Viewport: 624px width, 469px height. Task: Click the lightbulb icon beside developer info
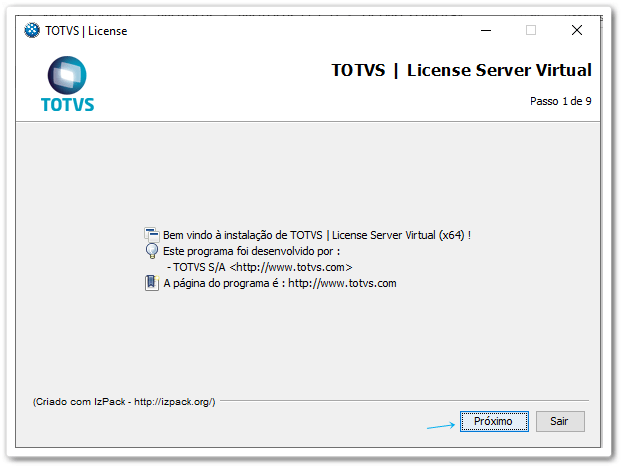[x=152, y=251]
